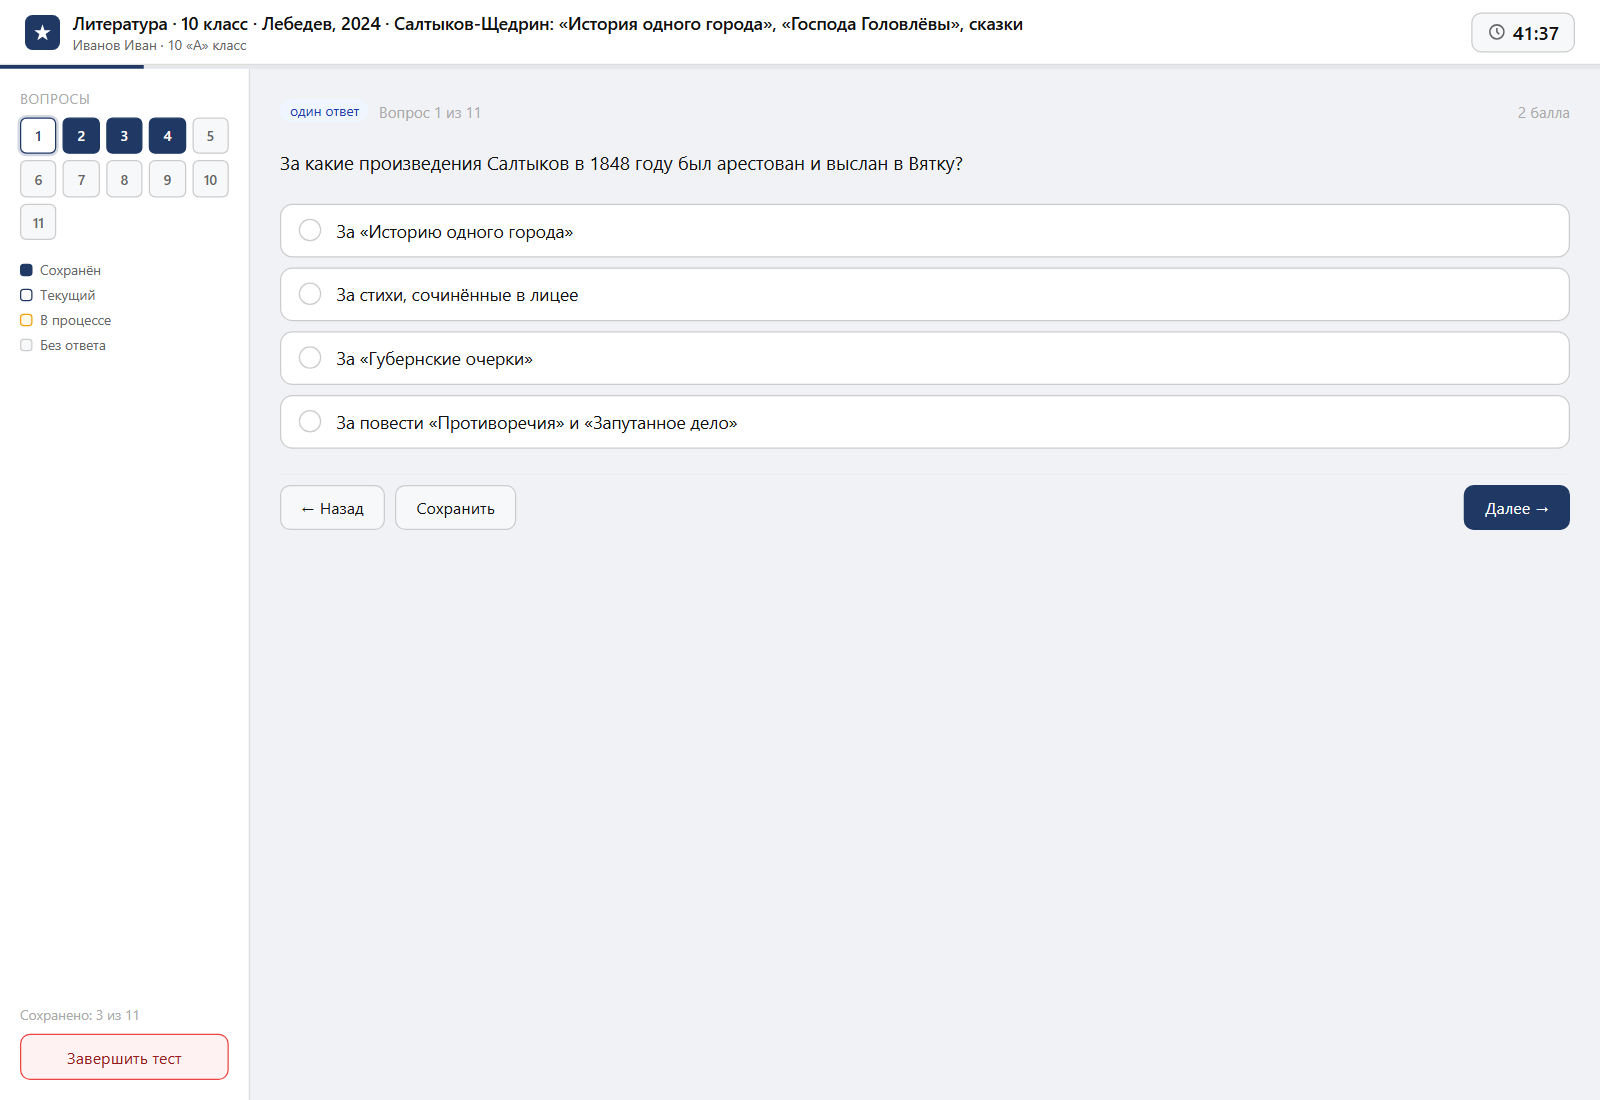This screenshot has height=1100, width=1600.
Task: Save answer with Сохранить button
Action: coord(455,508)
